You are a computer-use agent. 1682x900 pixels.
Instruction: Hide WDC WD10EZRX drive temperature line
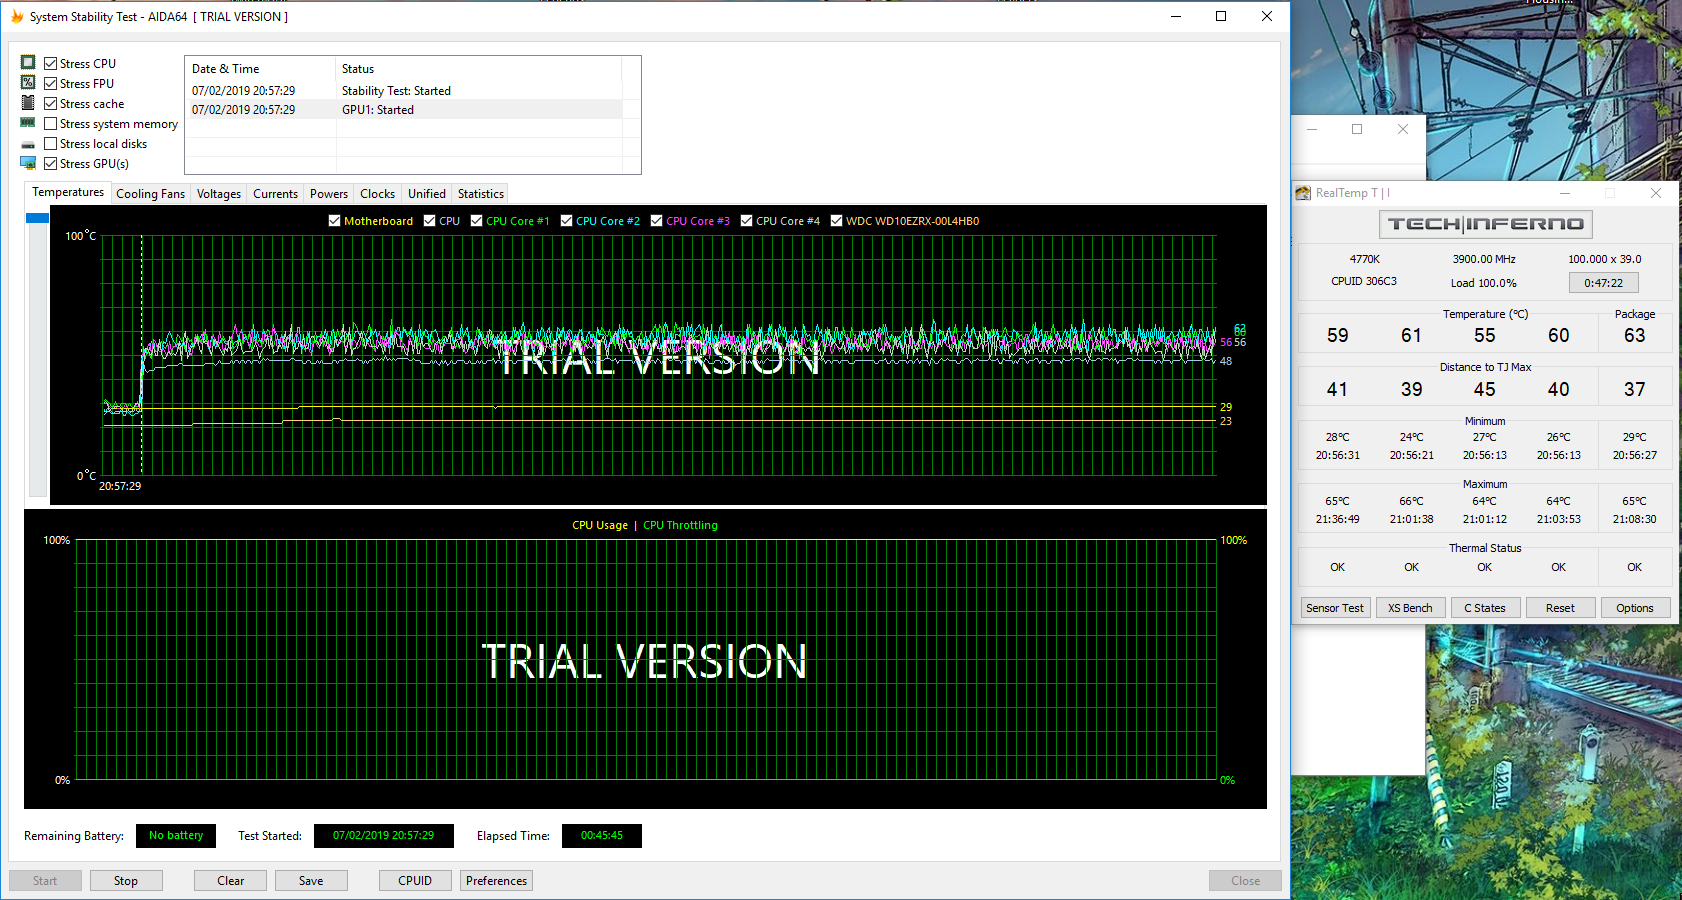(x=836, y=221)
